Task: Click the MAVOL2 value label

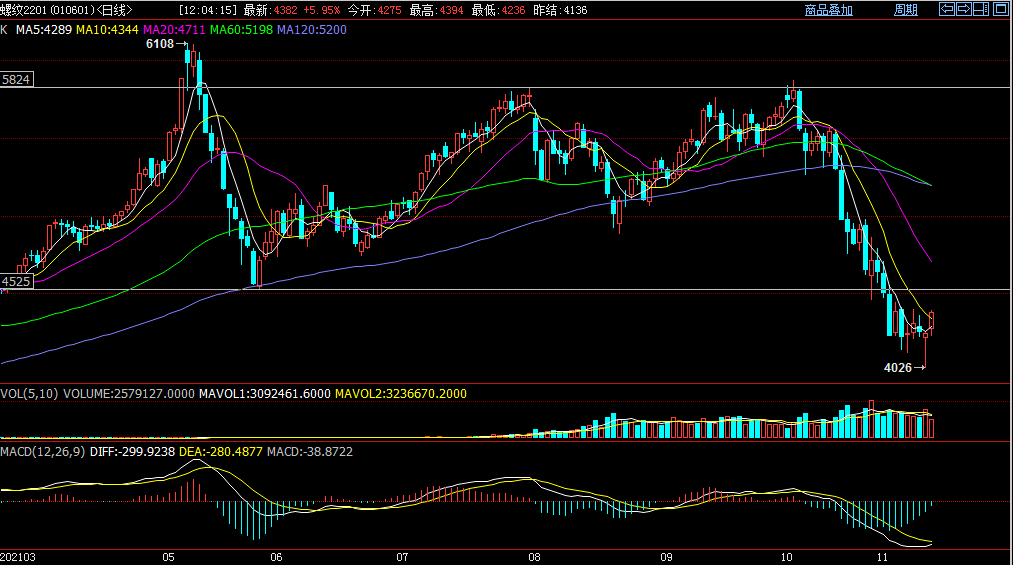Action: click(401, 394)
